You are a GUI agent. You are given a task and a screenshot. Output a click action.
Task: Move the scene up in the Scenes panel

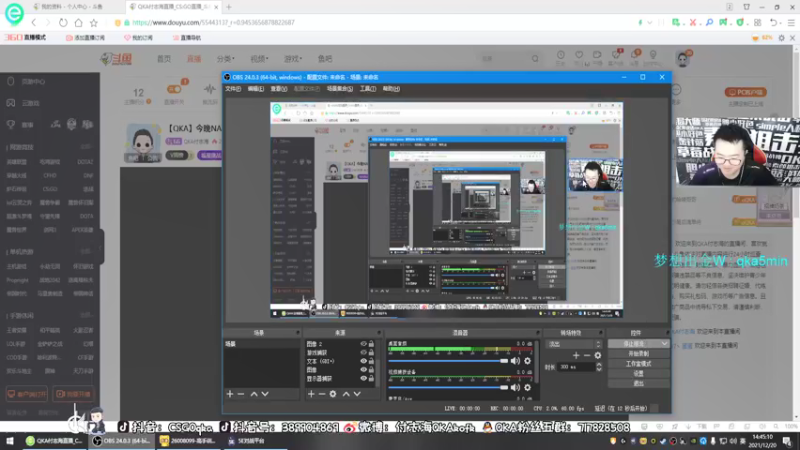tap(254, 394)
